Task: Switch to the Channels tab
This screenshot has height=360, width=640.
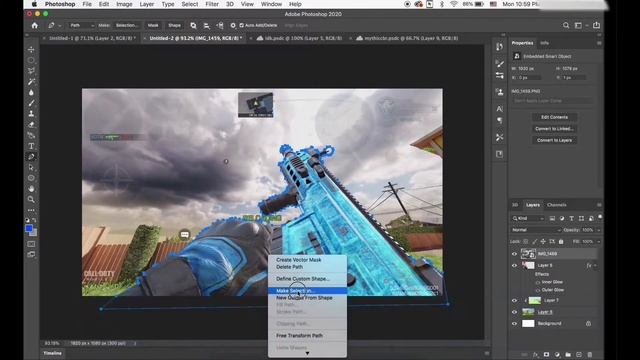Action: point(556,205)
